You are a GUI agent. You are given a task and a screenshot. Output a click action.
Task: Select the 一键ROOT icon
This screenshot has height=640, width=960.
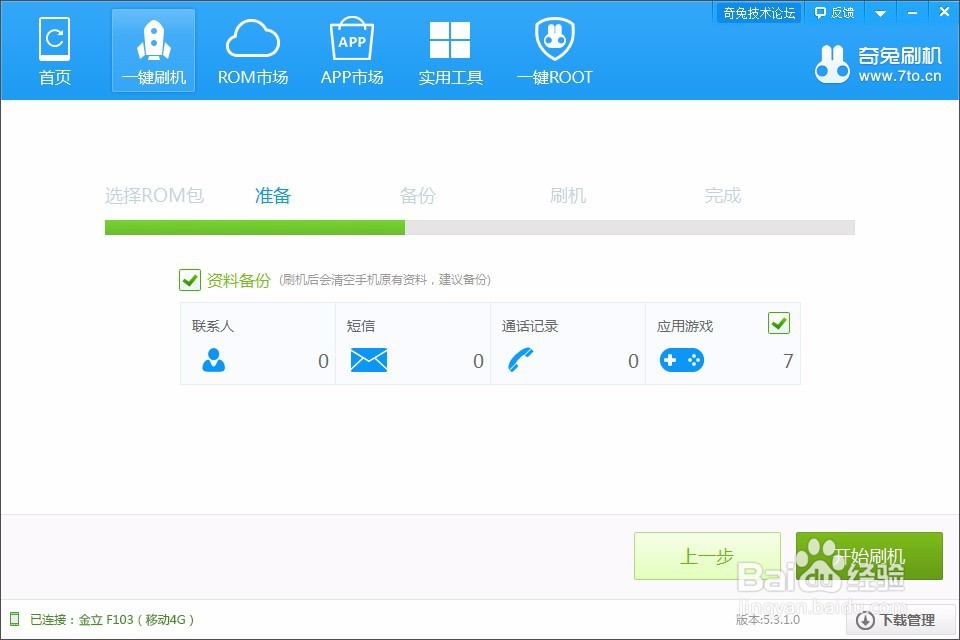[x=554, y=38]
